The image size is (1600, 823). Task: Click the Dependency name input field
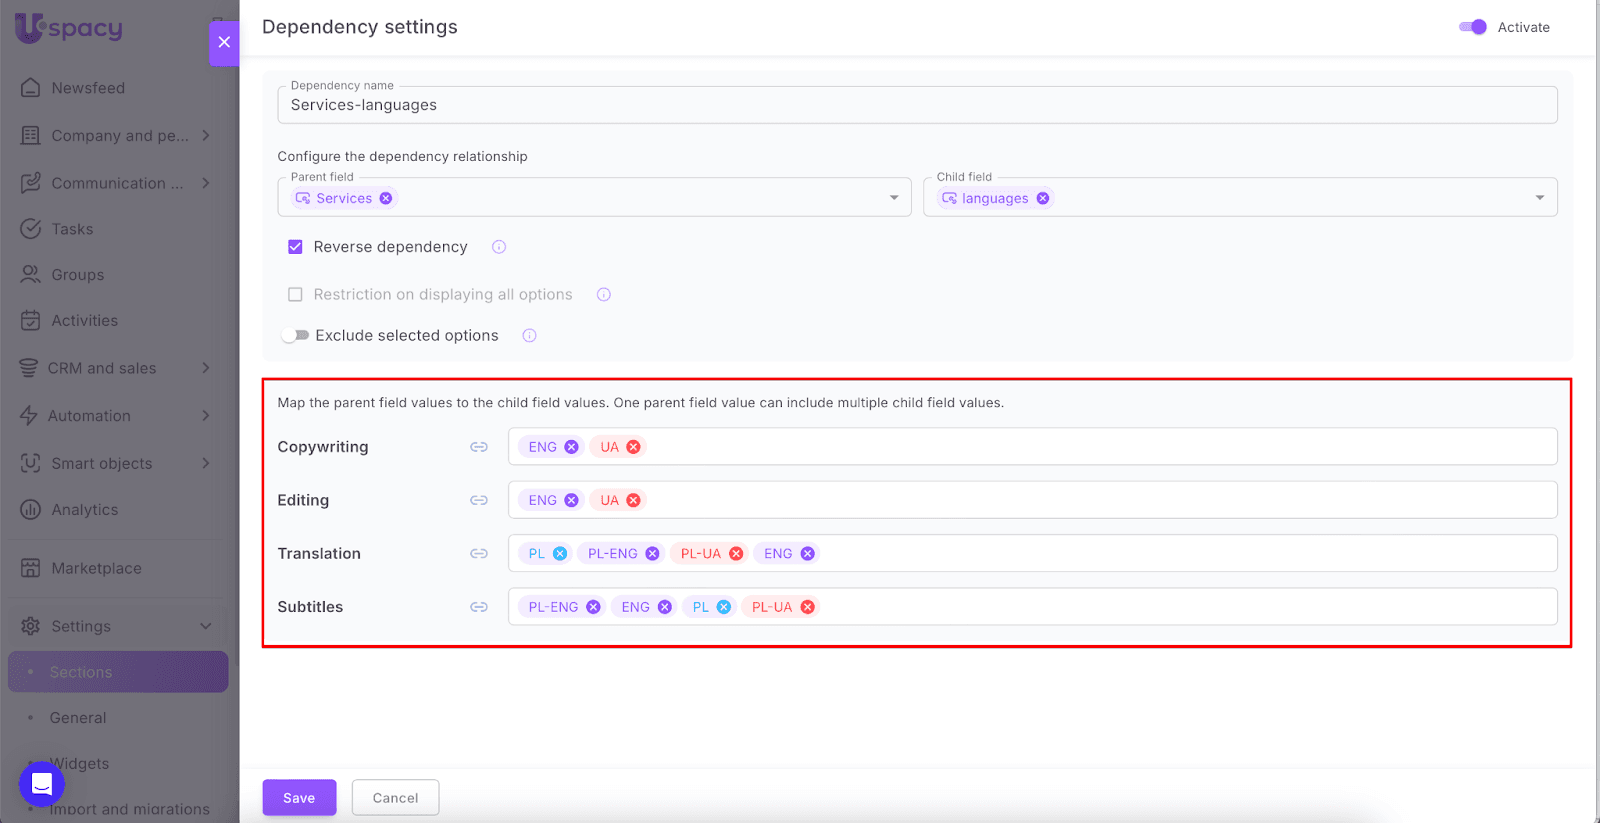pyautogui.click(x=916, y=106)
